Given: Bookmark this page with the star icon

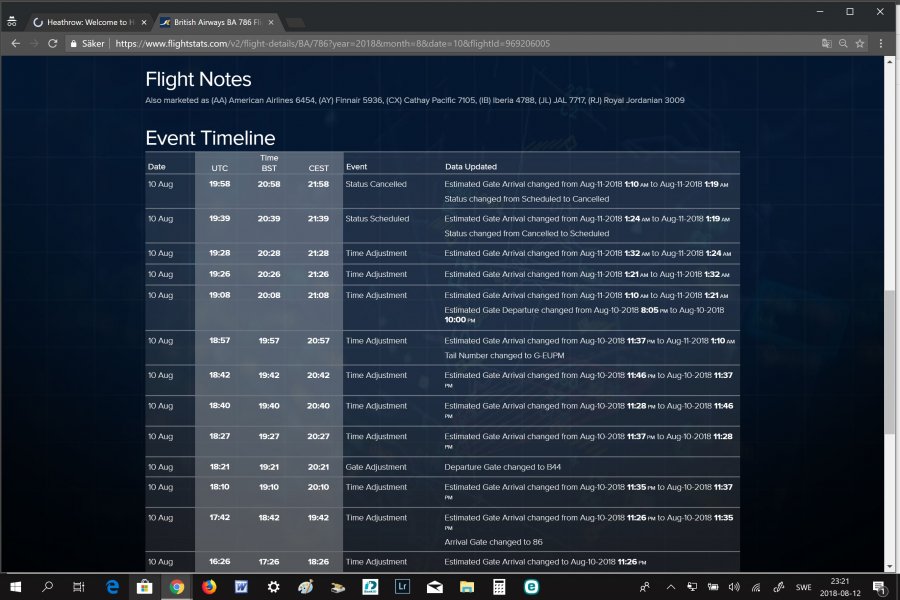Looking at the screenshot, I should (x=860, y=44).
